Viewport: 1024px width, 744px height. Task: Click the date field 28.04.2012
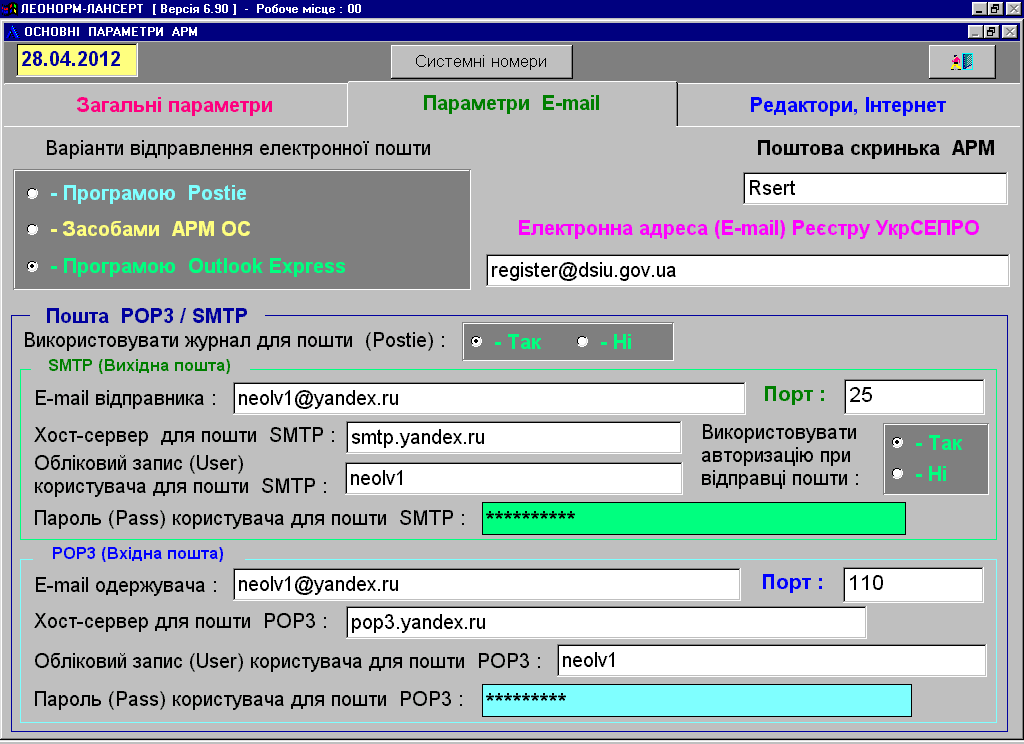click(77, 59)
